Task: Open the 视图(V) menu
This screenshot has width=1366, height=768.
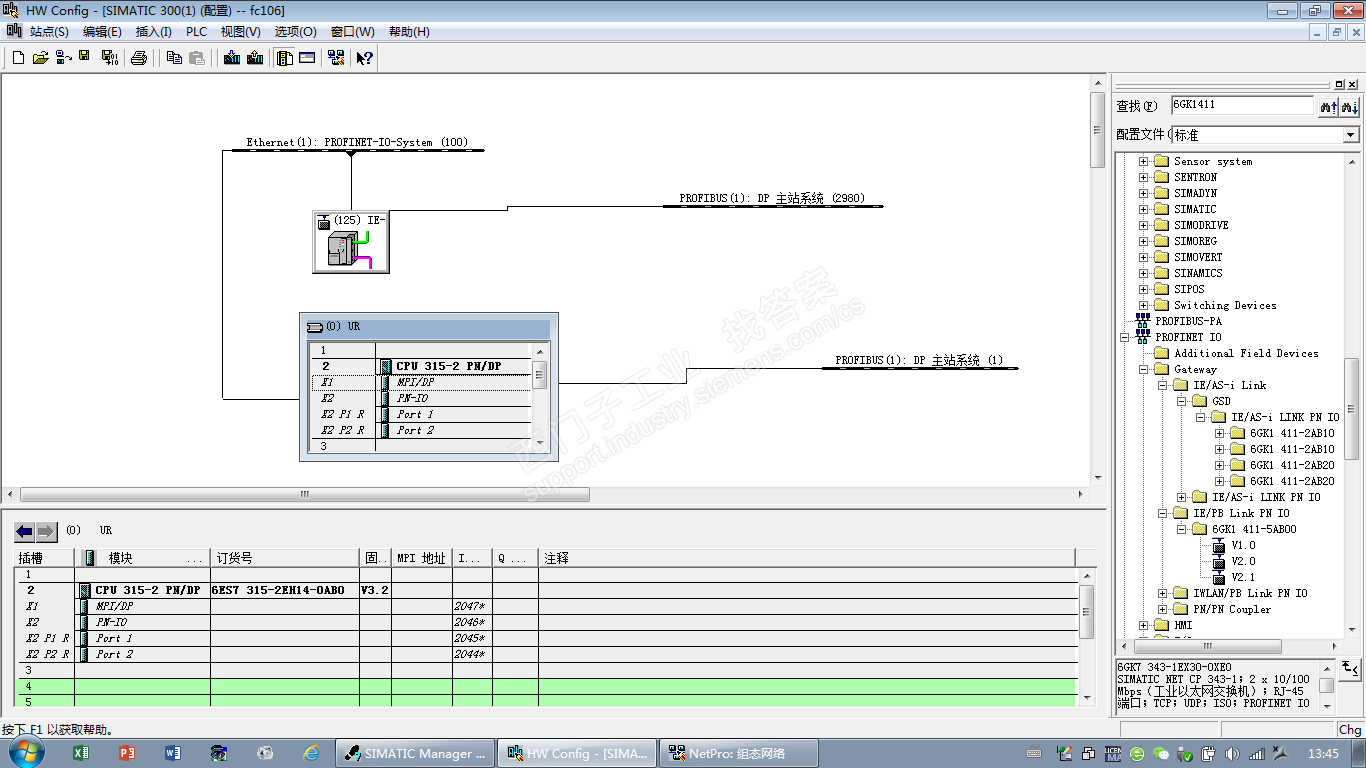Action: point(241,32)
